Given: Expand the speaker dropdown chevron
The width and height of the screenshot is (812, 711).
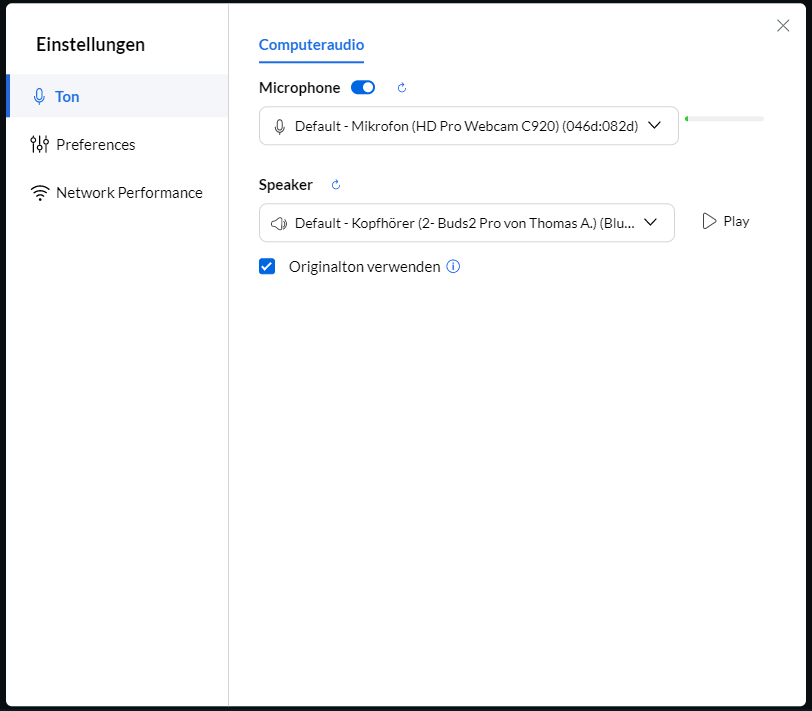Looking at the screenshot, I should coord(650,223).
